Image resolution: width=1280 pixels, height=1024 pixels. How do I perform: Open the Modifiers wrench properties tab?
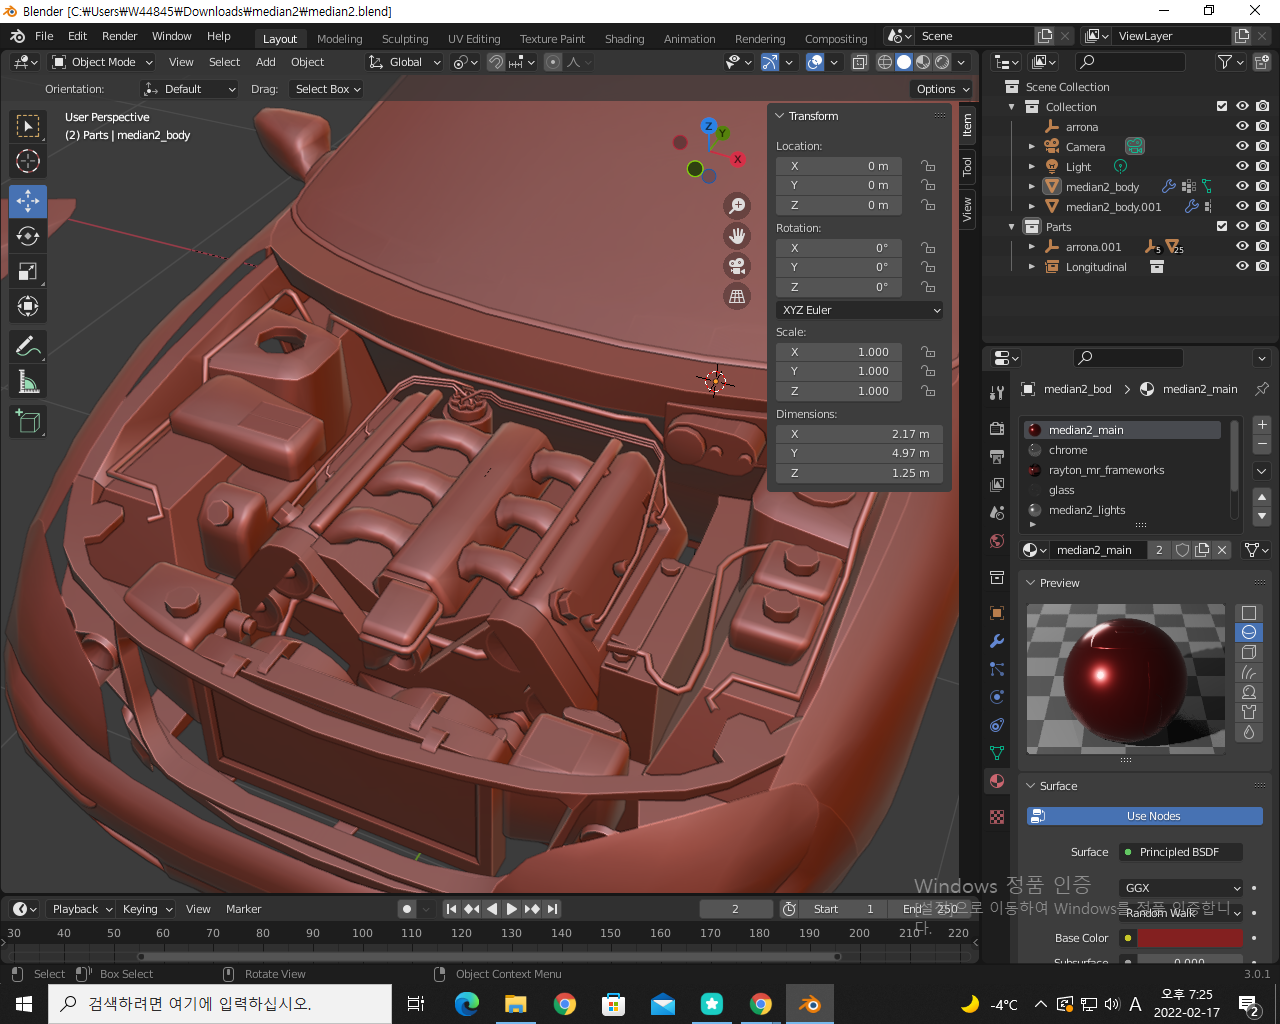(997, 641)
